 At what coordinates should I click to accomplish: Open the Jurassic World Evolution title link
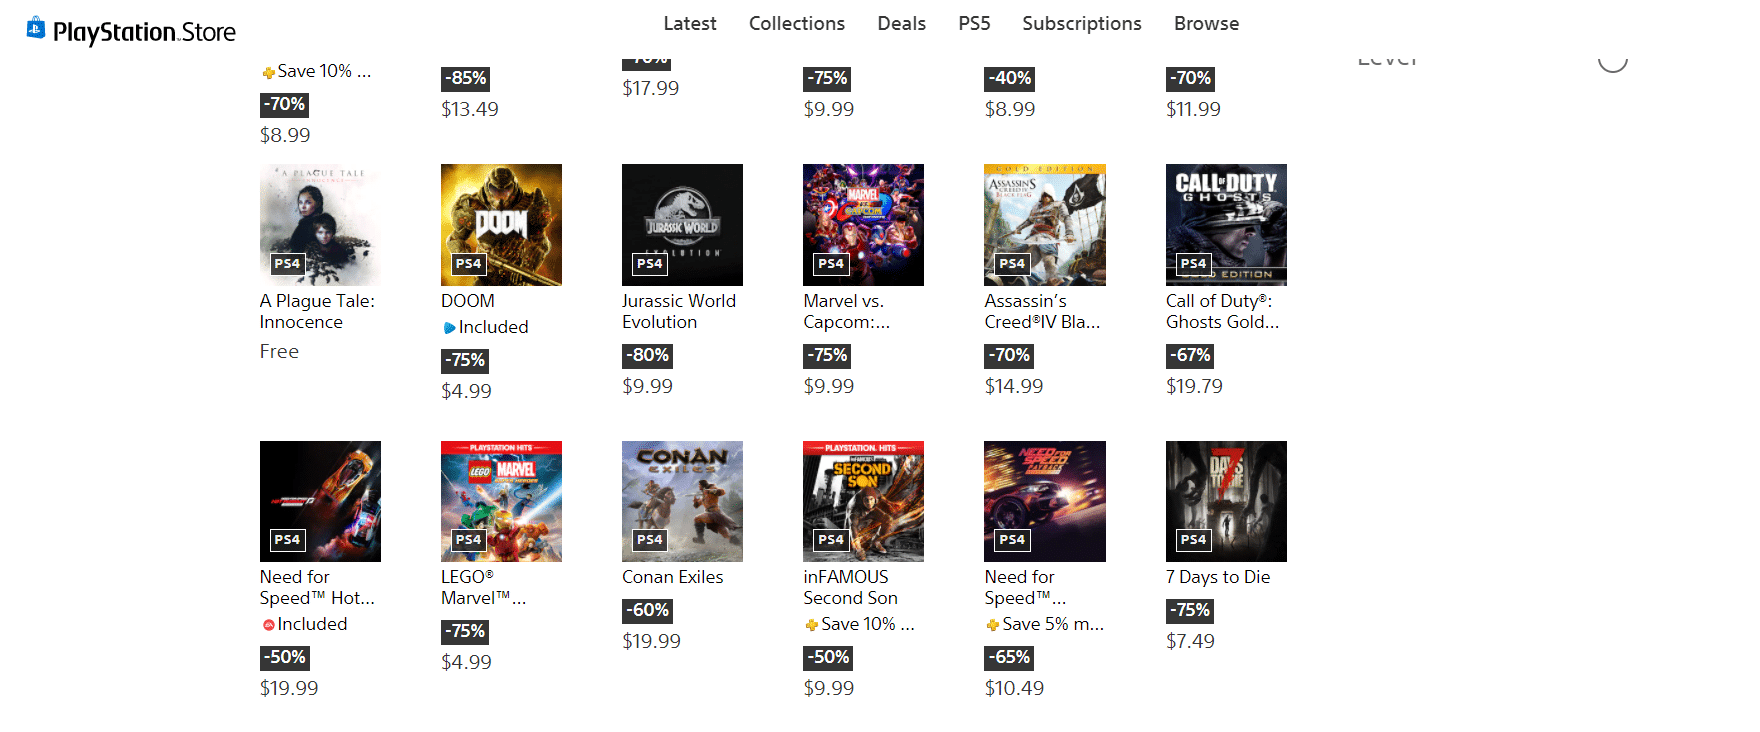click(678, 311)
